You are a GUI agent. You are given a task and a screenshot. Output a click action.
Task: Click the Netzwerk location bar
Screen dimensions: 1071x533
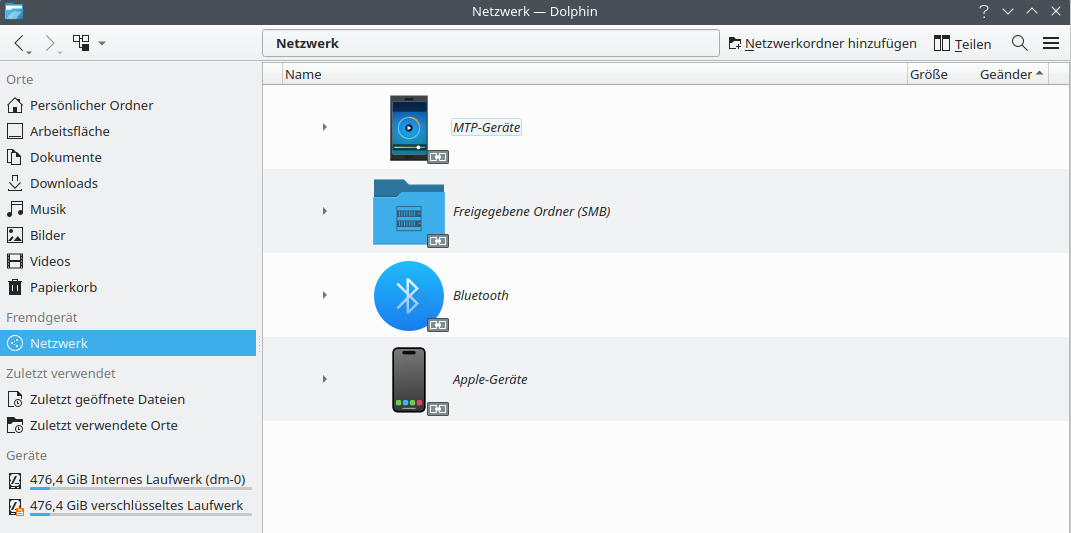pyautogui.click(x=490, y=43)
